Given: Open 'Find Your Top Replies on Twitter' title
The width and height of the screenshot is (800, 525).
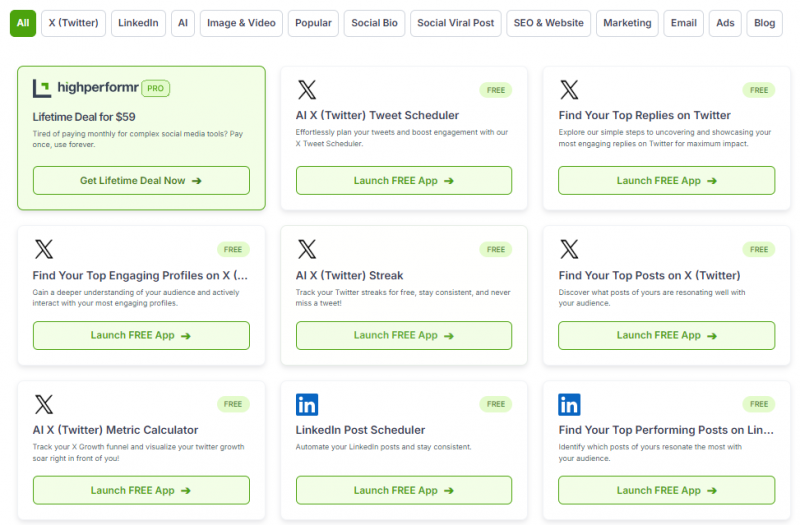Looking at the screenshot, I should pos(644,115).
